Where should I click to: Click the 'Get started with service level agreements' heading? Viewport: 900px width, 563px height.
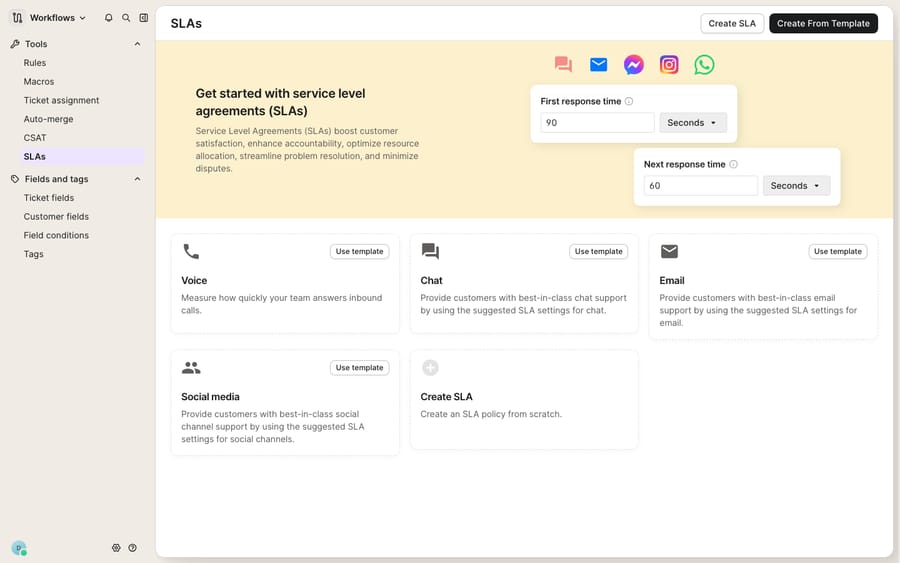pos(280,102)
